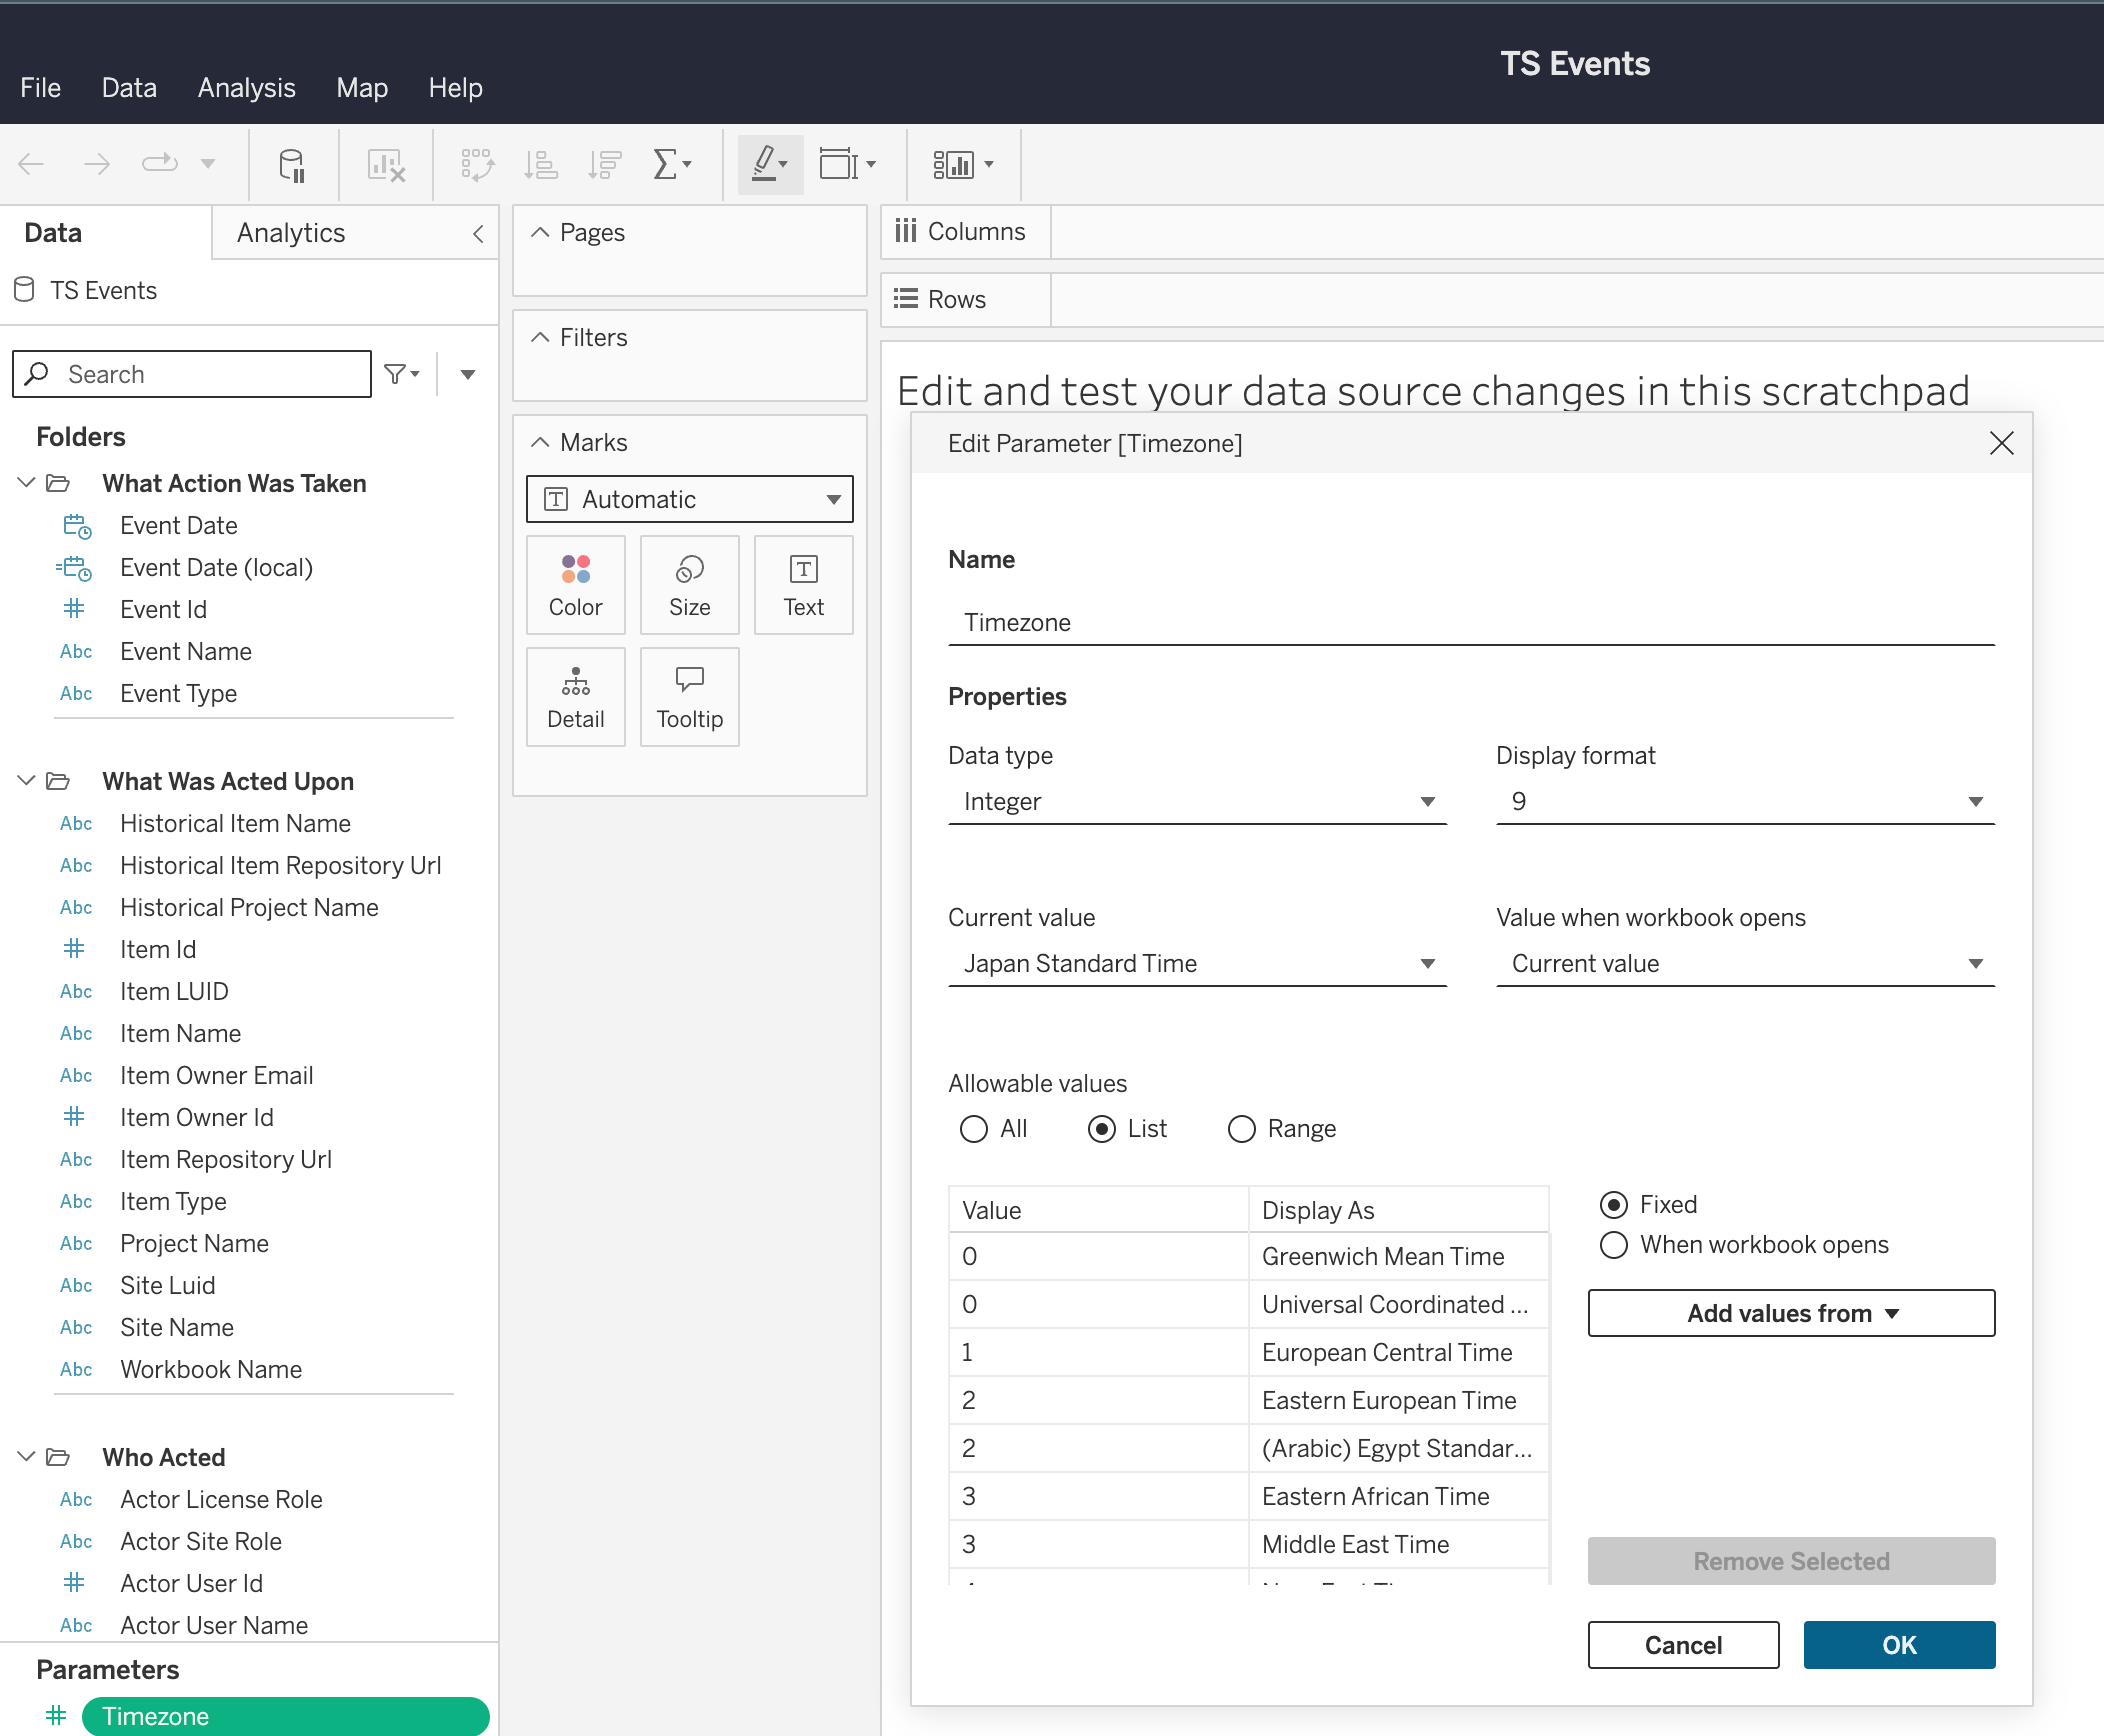Image resolution: width=2104 pixels, height=1736 pixels.
Task: Click the Totals sigma toolbar icon
Action: 671,164
